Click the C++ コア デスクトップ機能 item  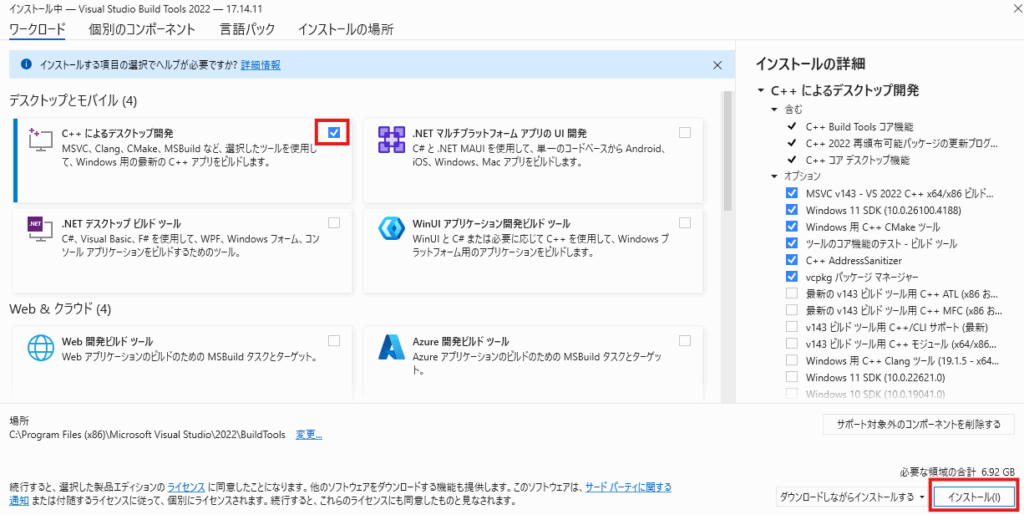[x=857, y=160]
